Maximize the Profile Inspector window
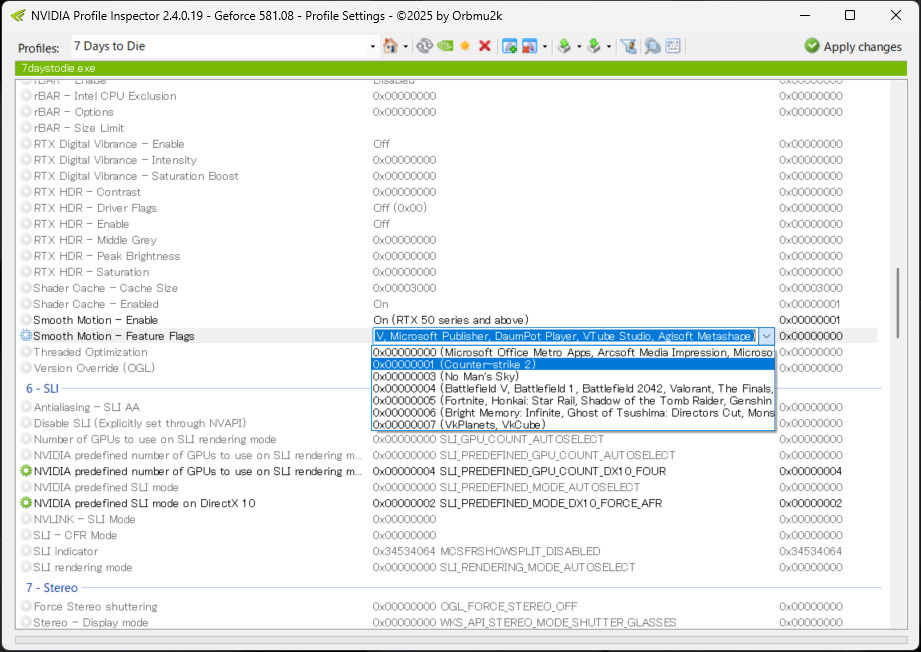The width and height of the screenshot is (921, 652). pos(850,15)
